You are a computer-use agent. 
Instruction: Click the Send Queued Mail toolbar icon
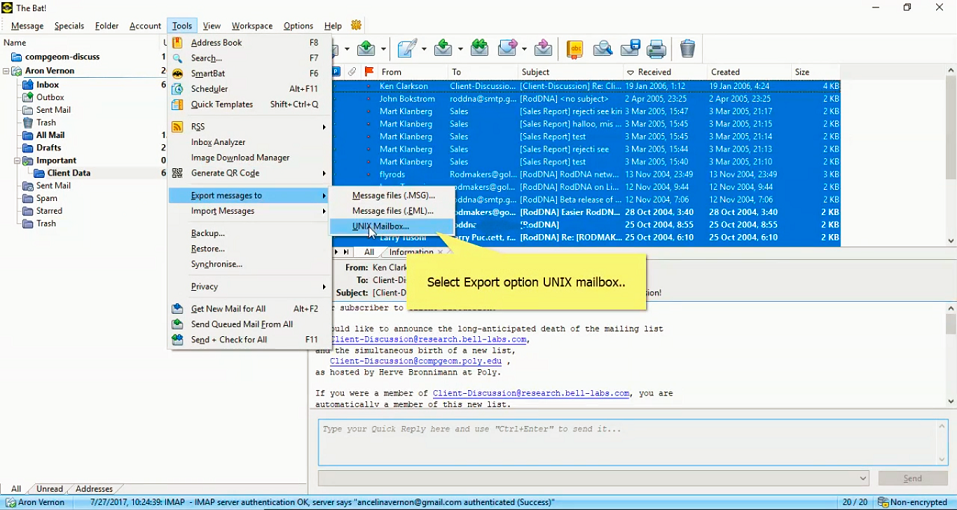pos(366,48)
